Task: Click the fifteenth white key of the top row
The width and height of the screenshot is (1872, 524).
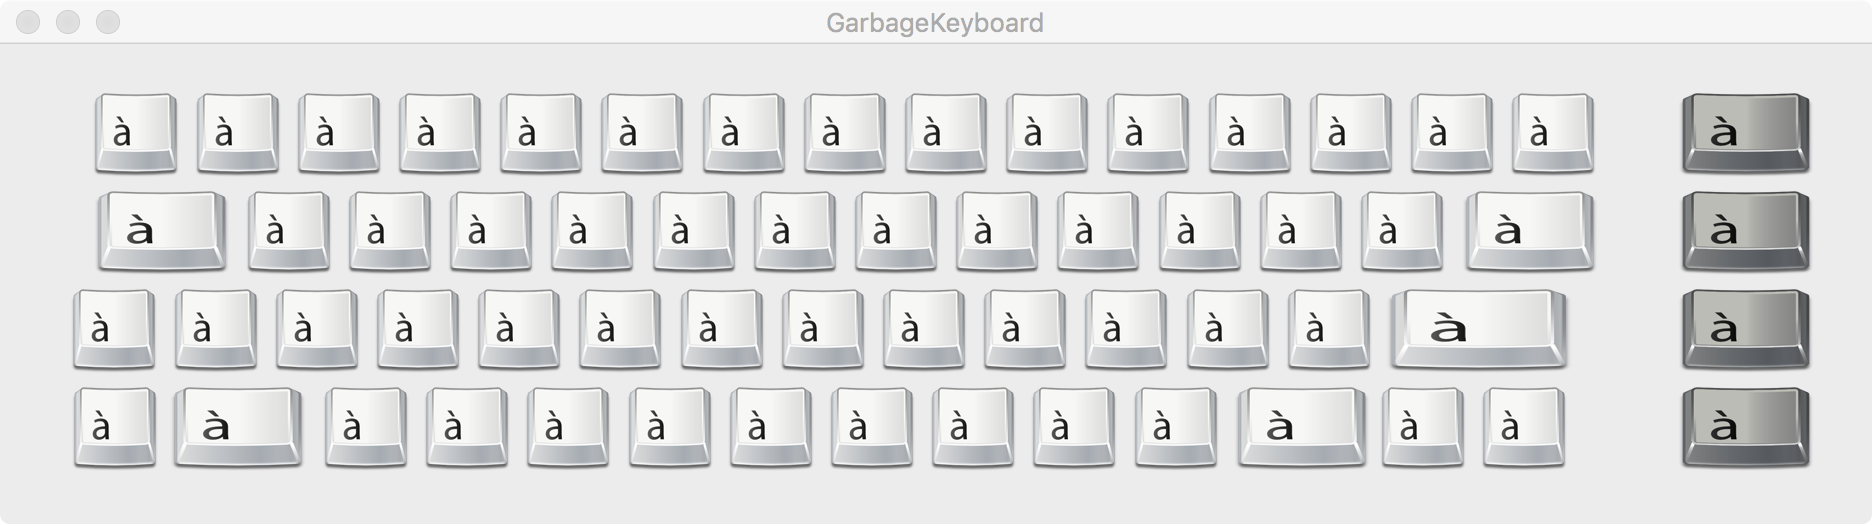Action: [1553, 133]
